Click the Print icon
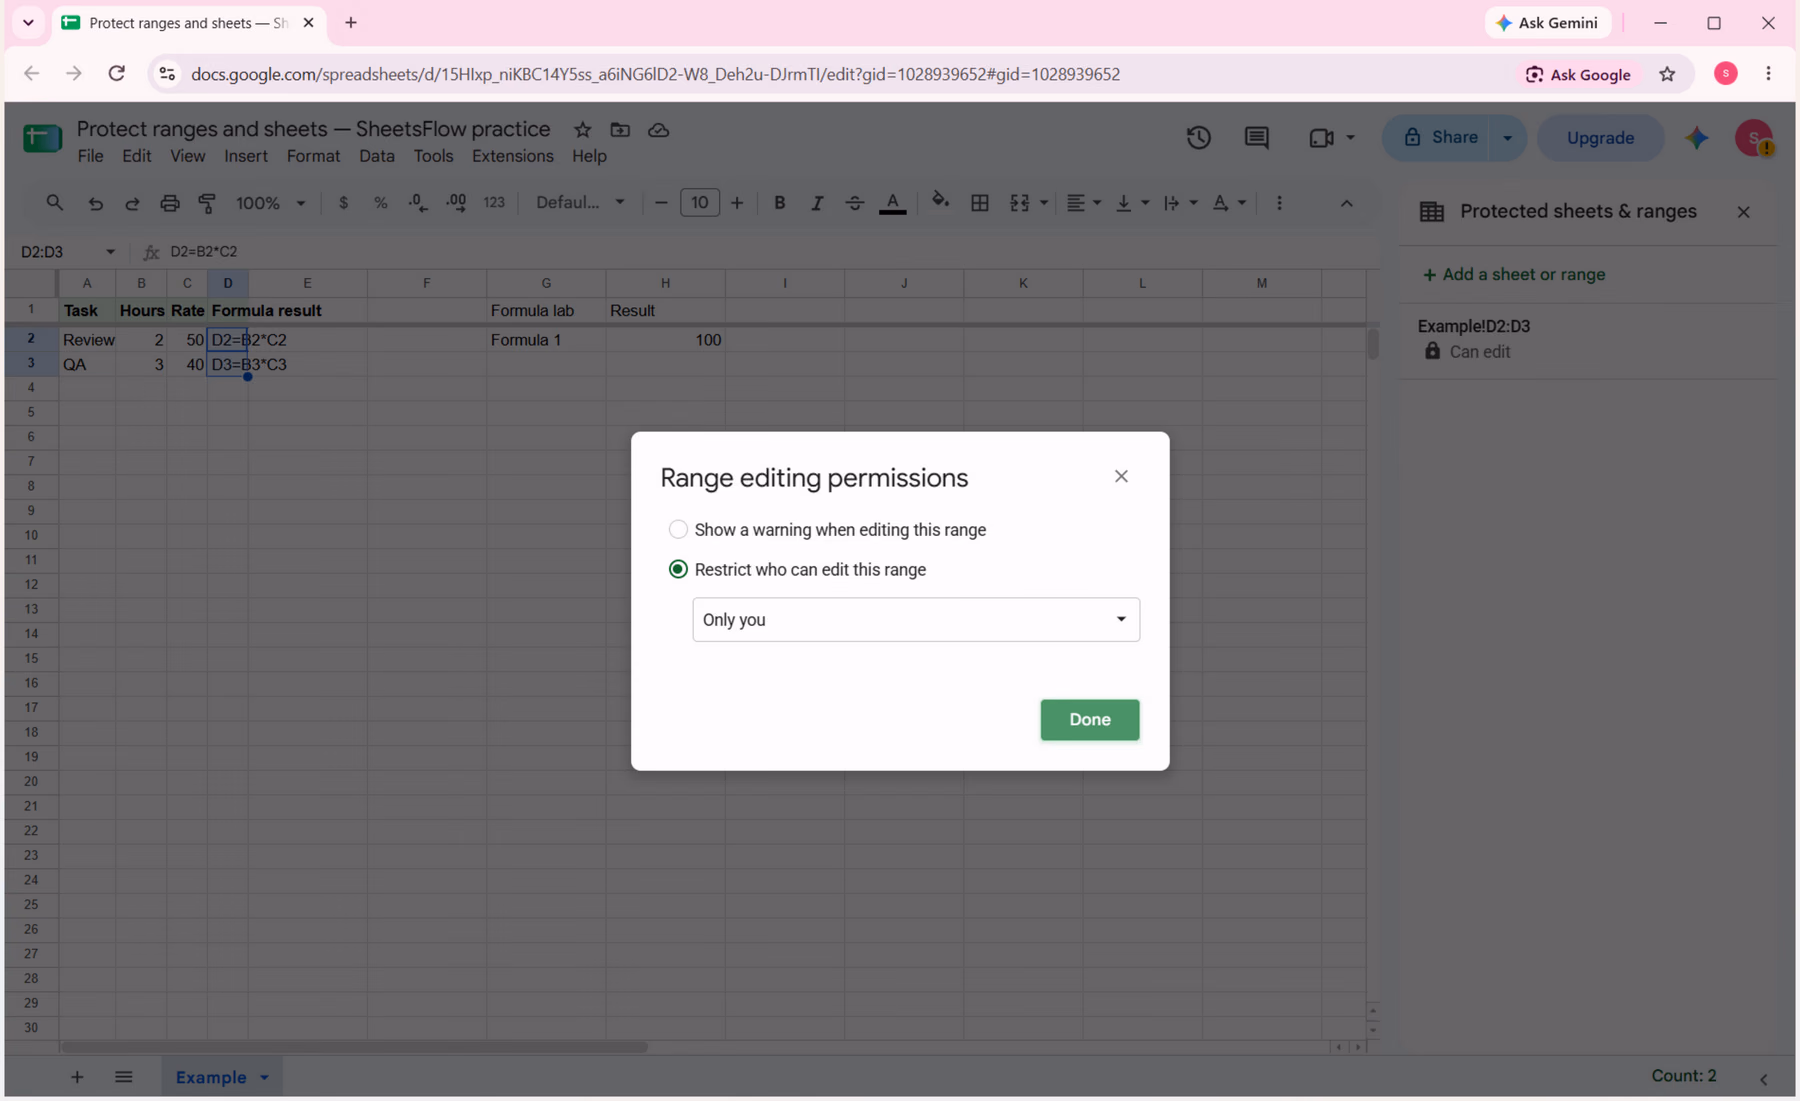 170,203
